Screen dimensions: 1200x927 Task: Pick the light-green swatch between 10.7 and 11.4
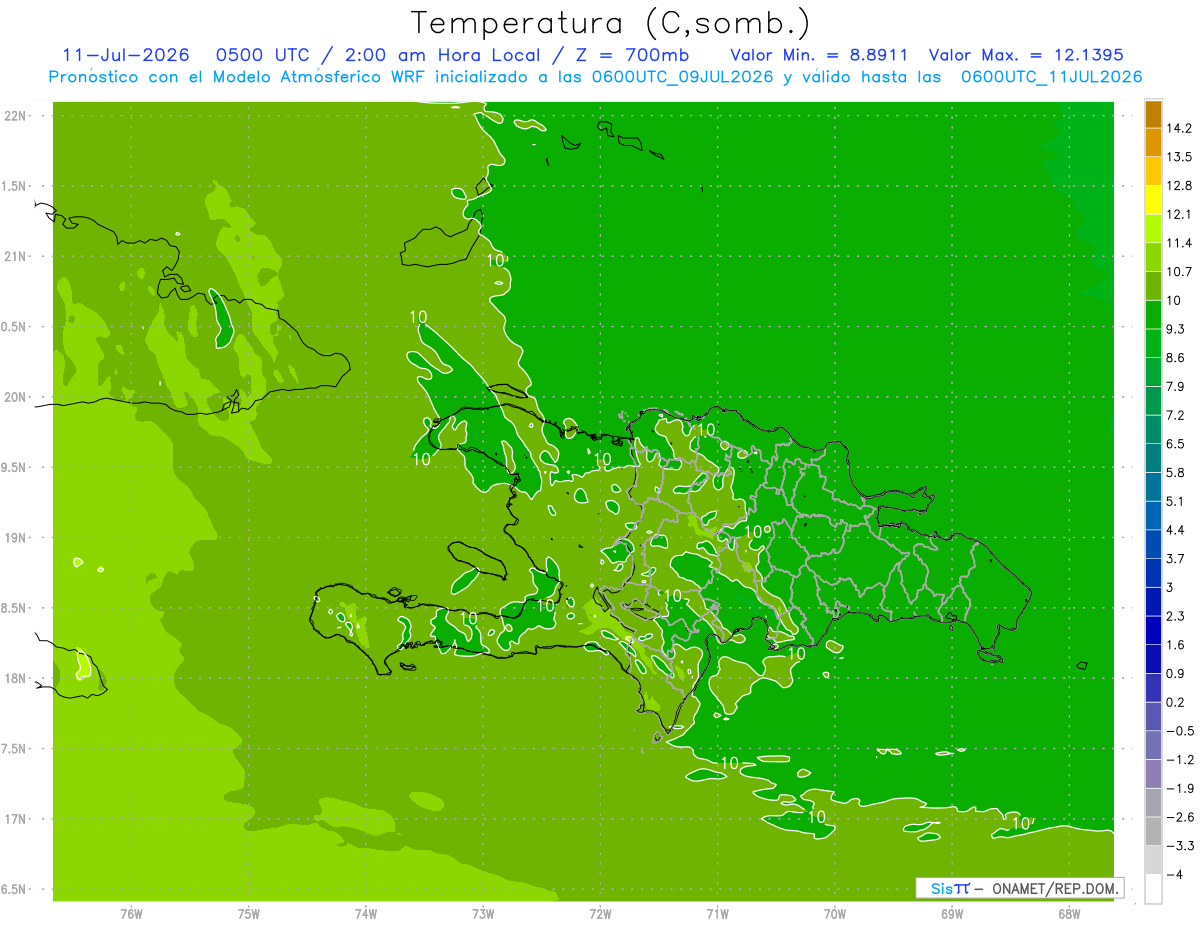1153,258
